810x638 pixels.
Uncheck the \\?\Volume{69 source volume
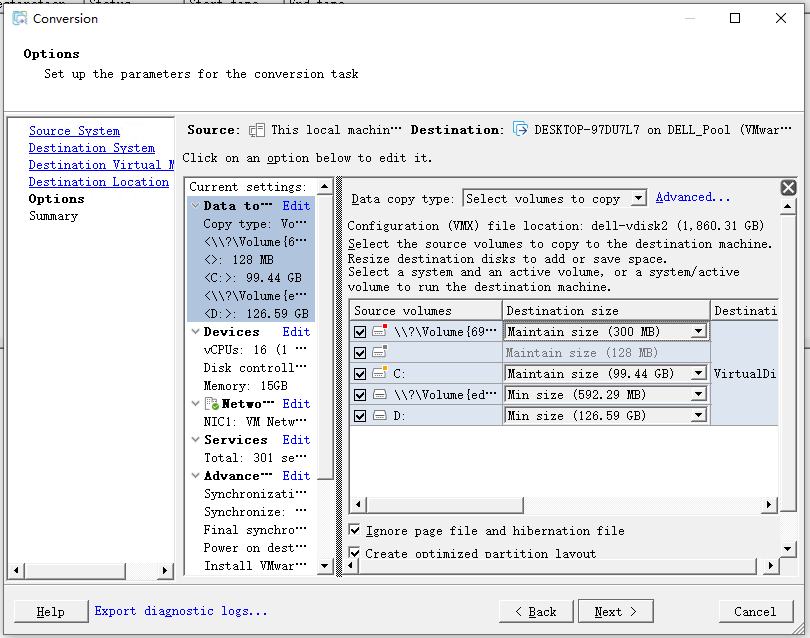click(x=360, y=332)
